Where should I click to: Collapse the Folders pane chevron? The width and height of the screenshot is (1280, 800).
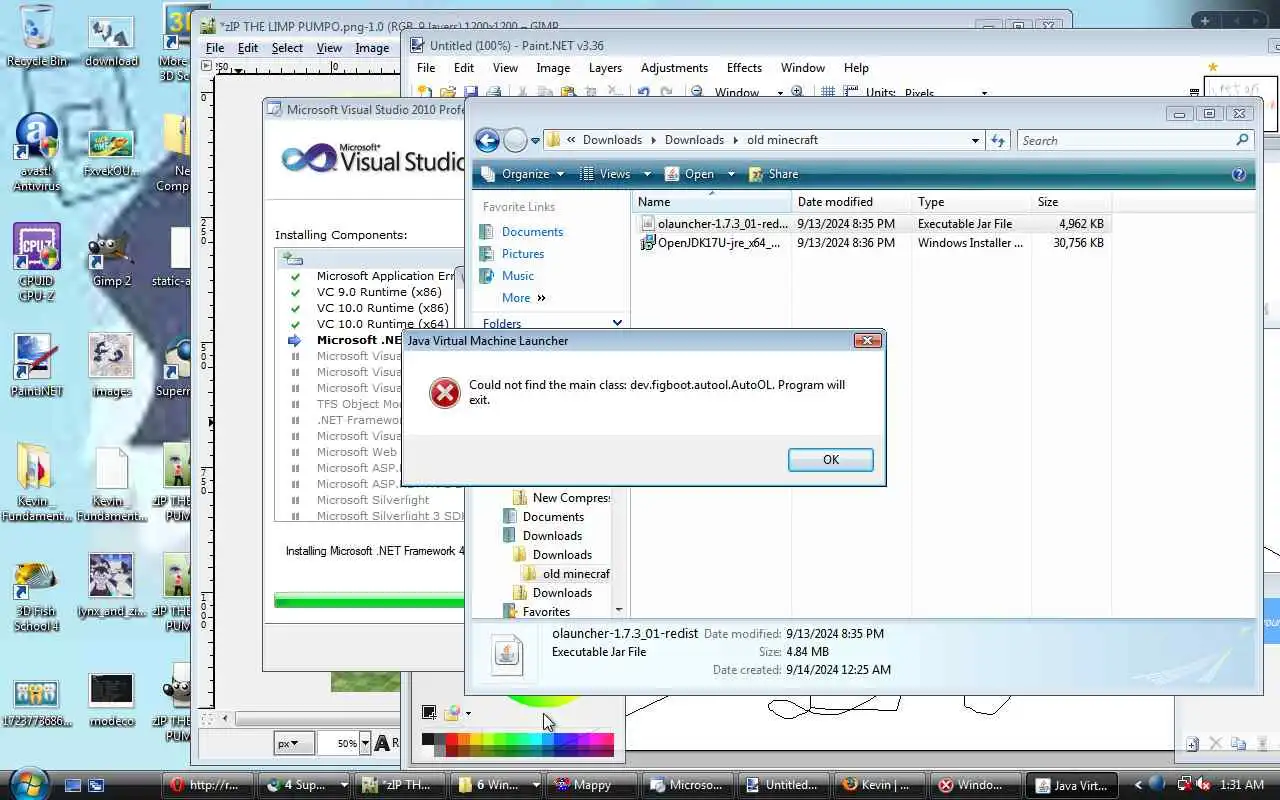click(617, 323)
